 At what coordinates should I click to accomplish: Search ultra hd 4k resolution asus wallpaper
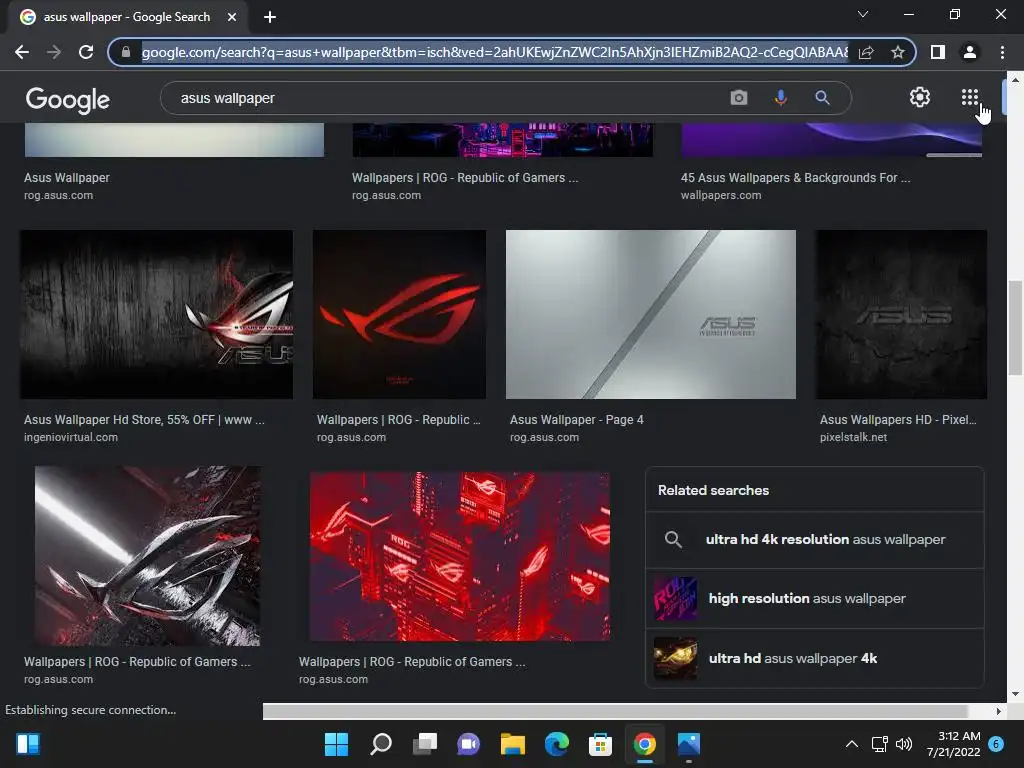point(814,539)
